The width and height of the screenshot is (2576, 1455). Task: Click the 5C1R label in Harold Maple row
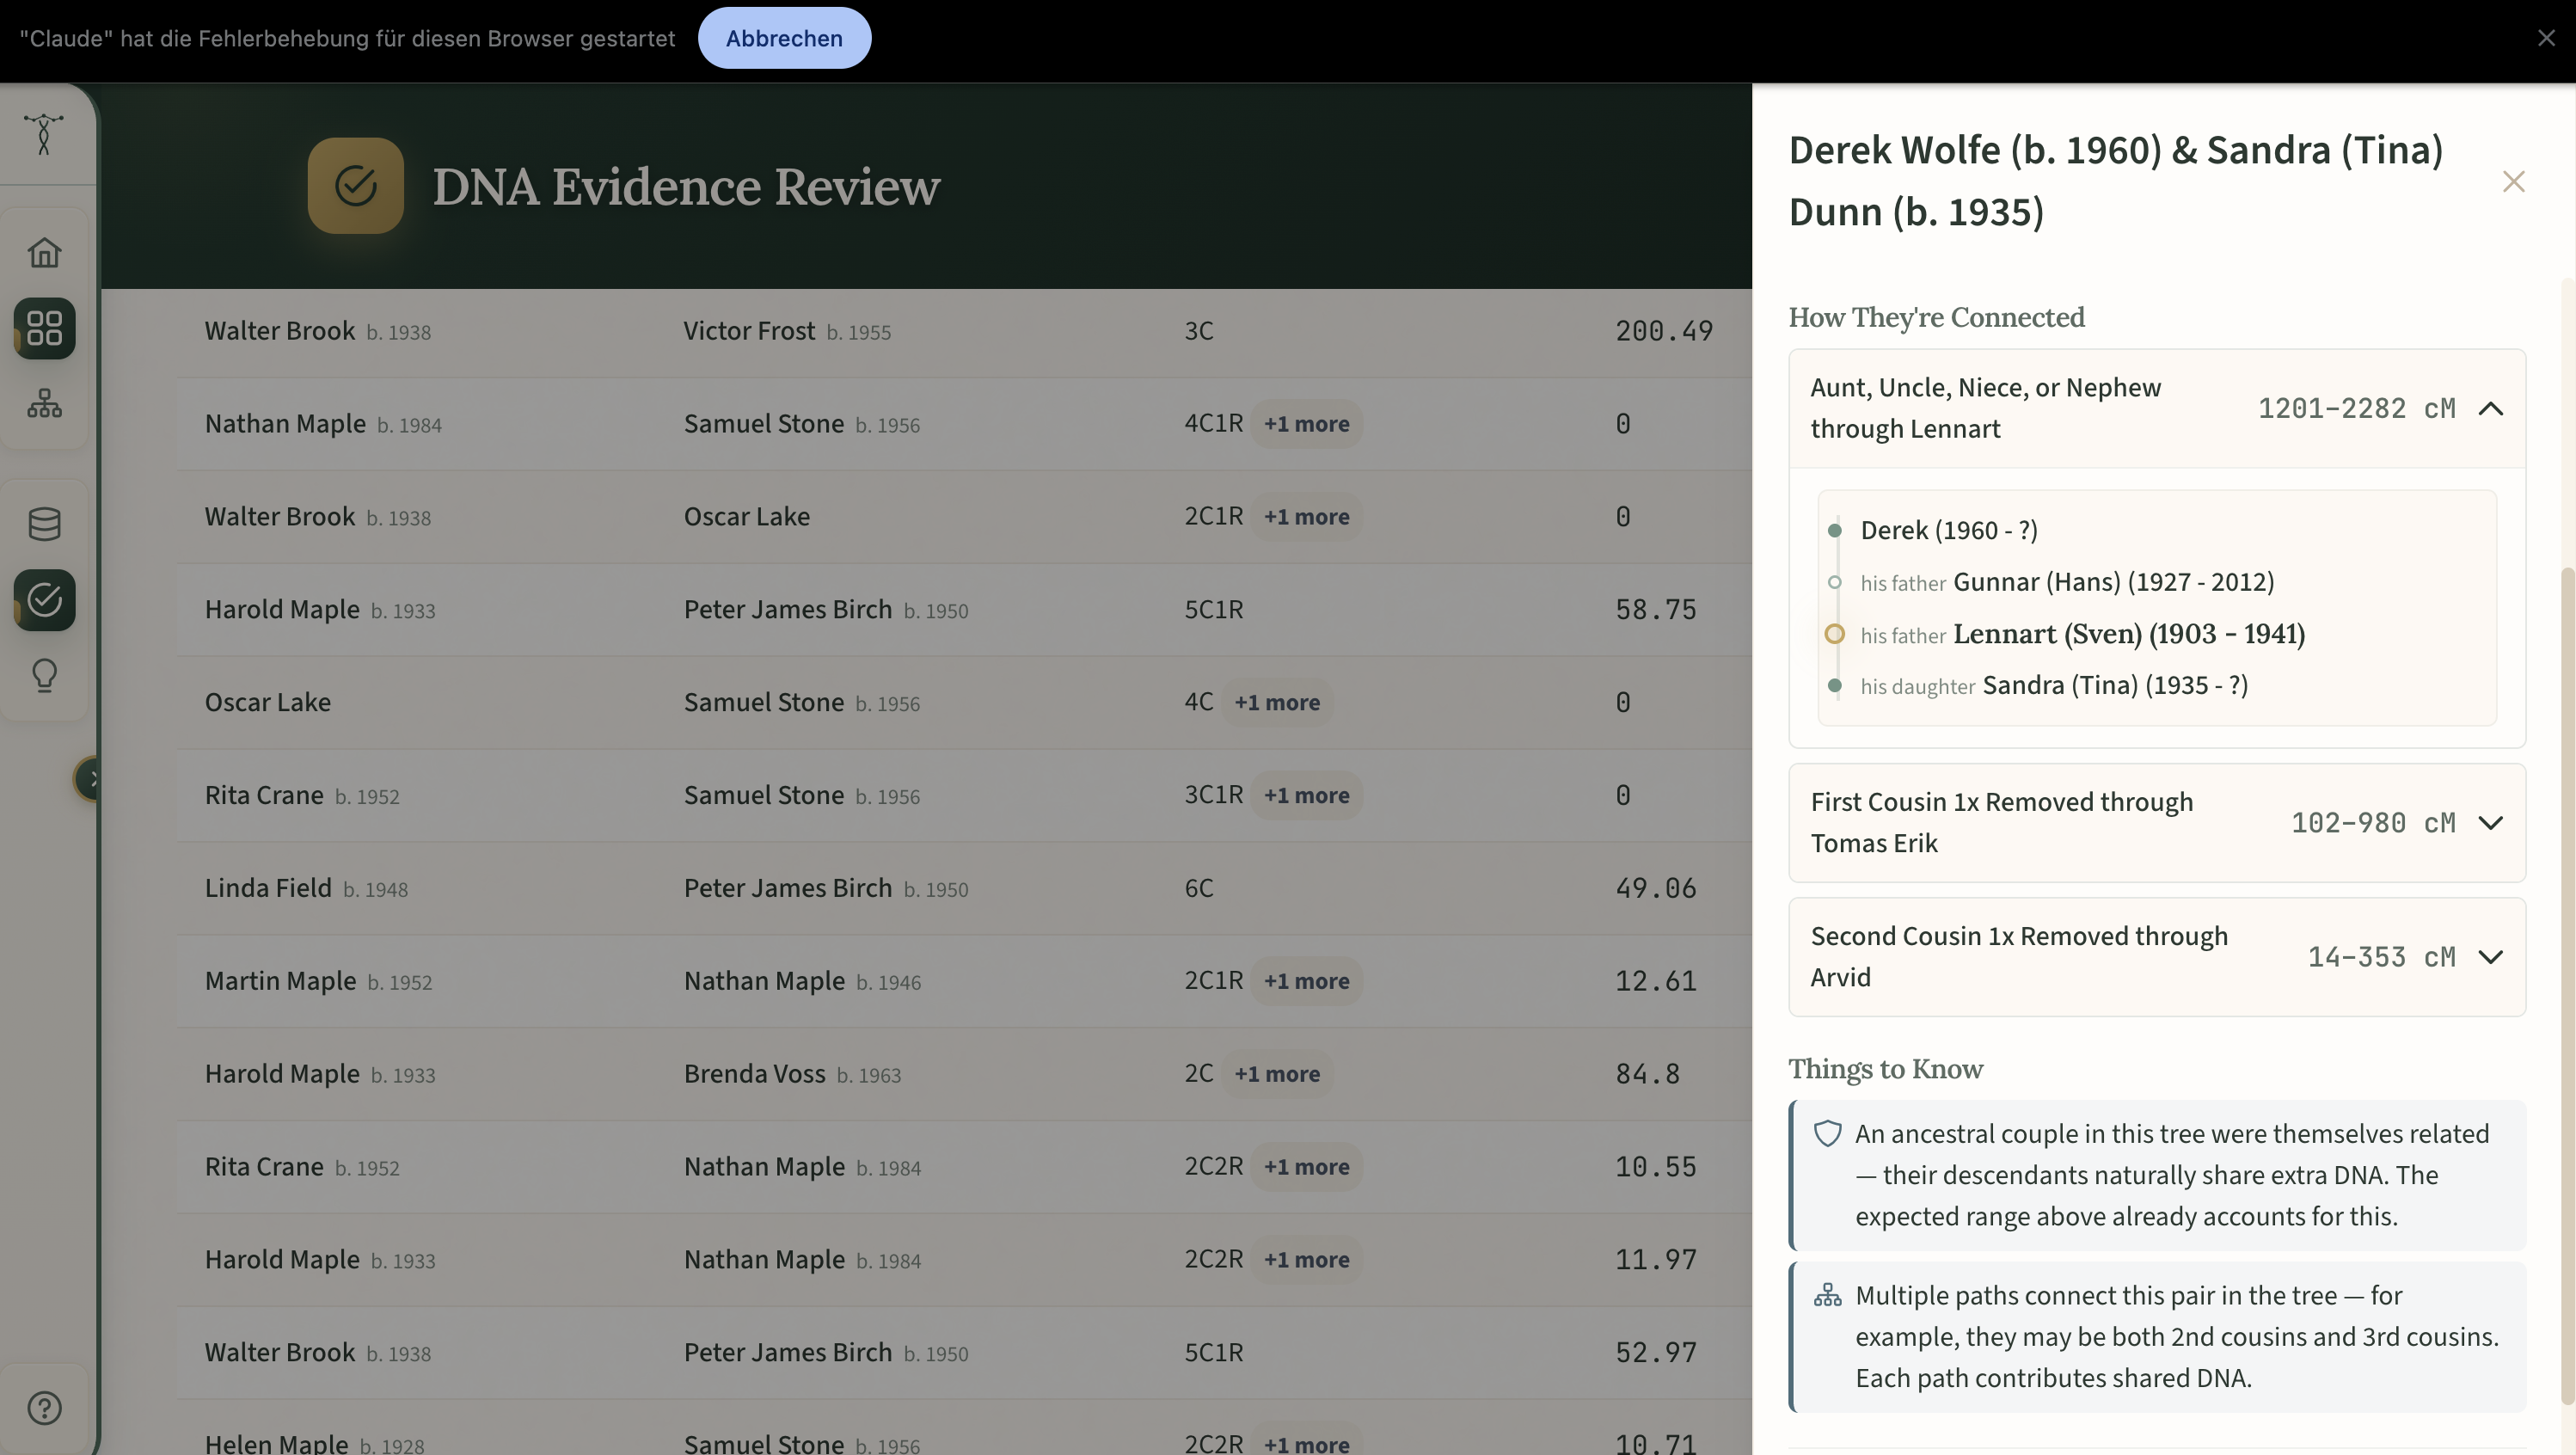tap(1213, 610)
